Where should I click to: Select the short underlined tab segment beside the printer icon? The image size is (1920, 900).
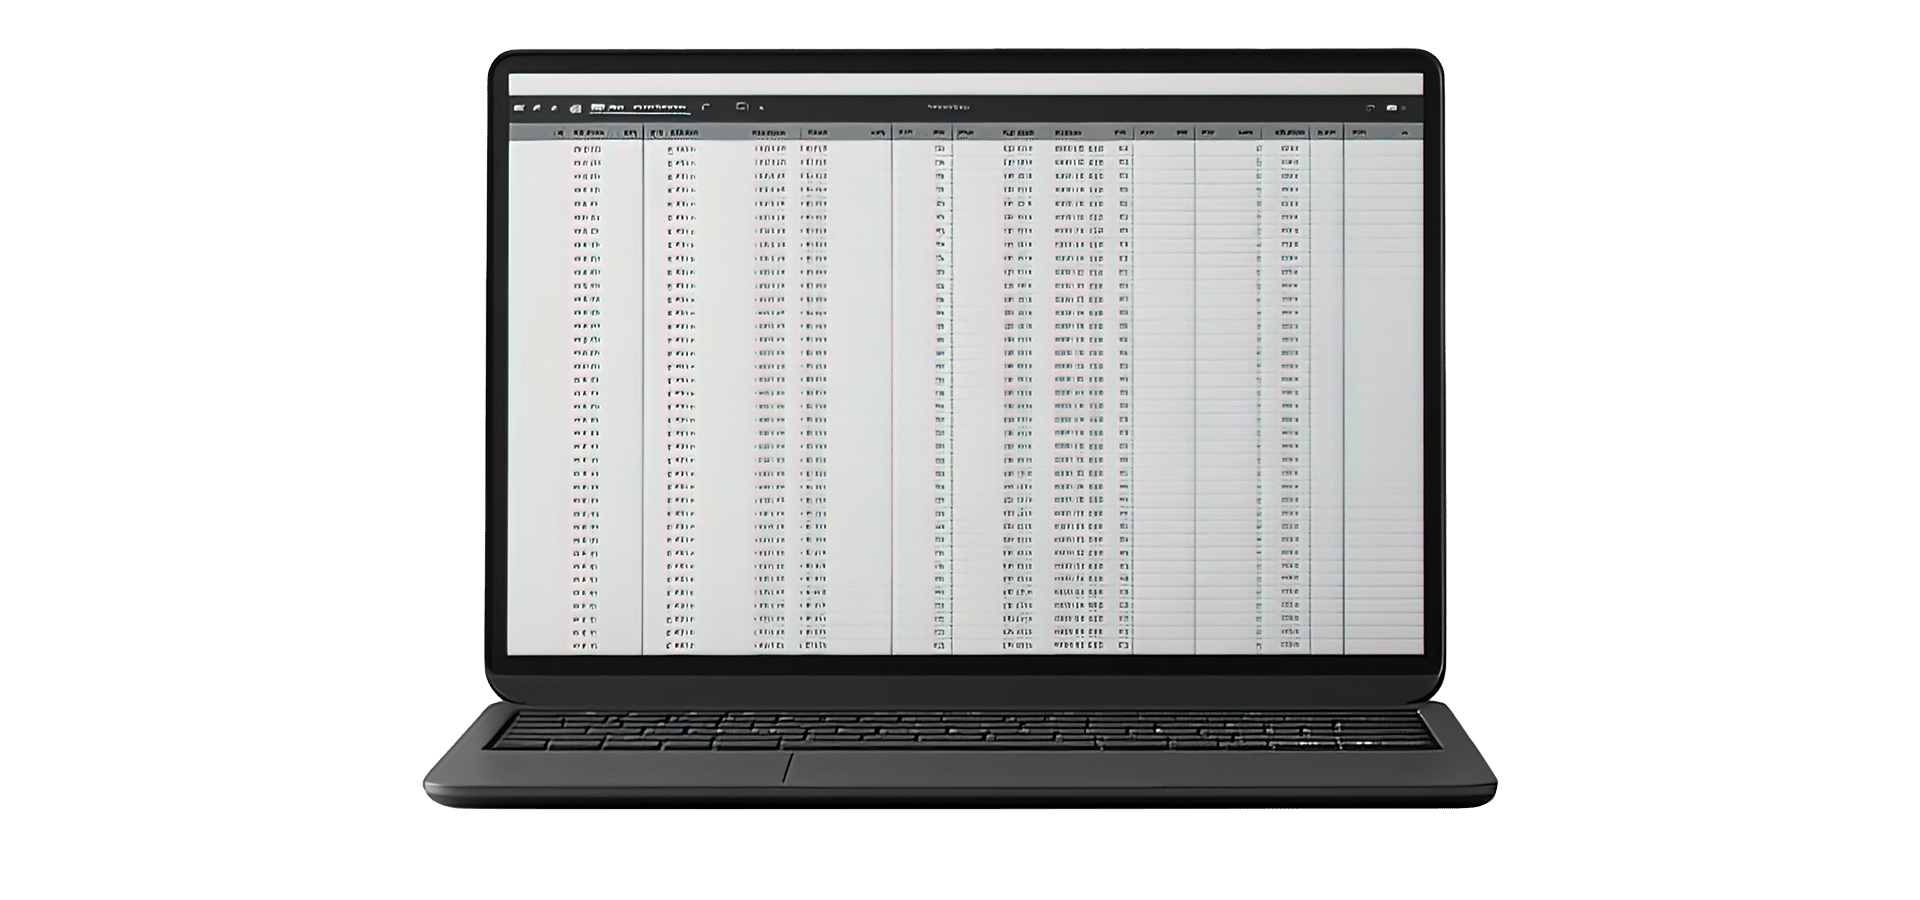pos(597,108)
